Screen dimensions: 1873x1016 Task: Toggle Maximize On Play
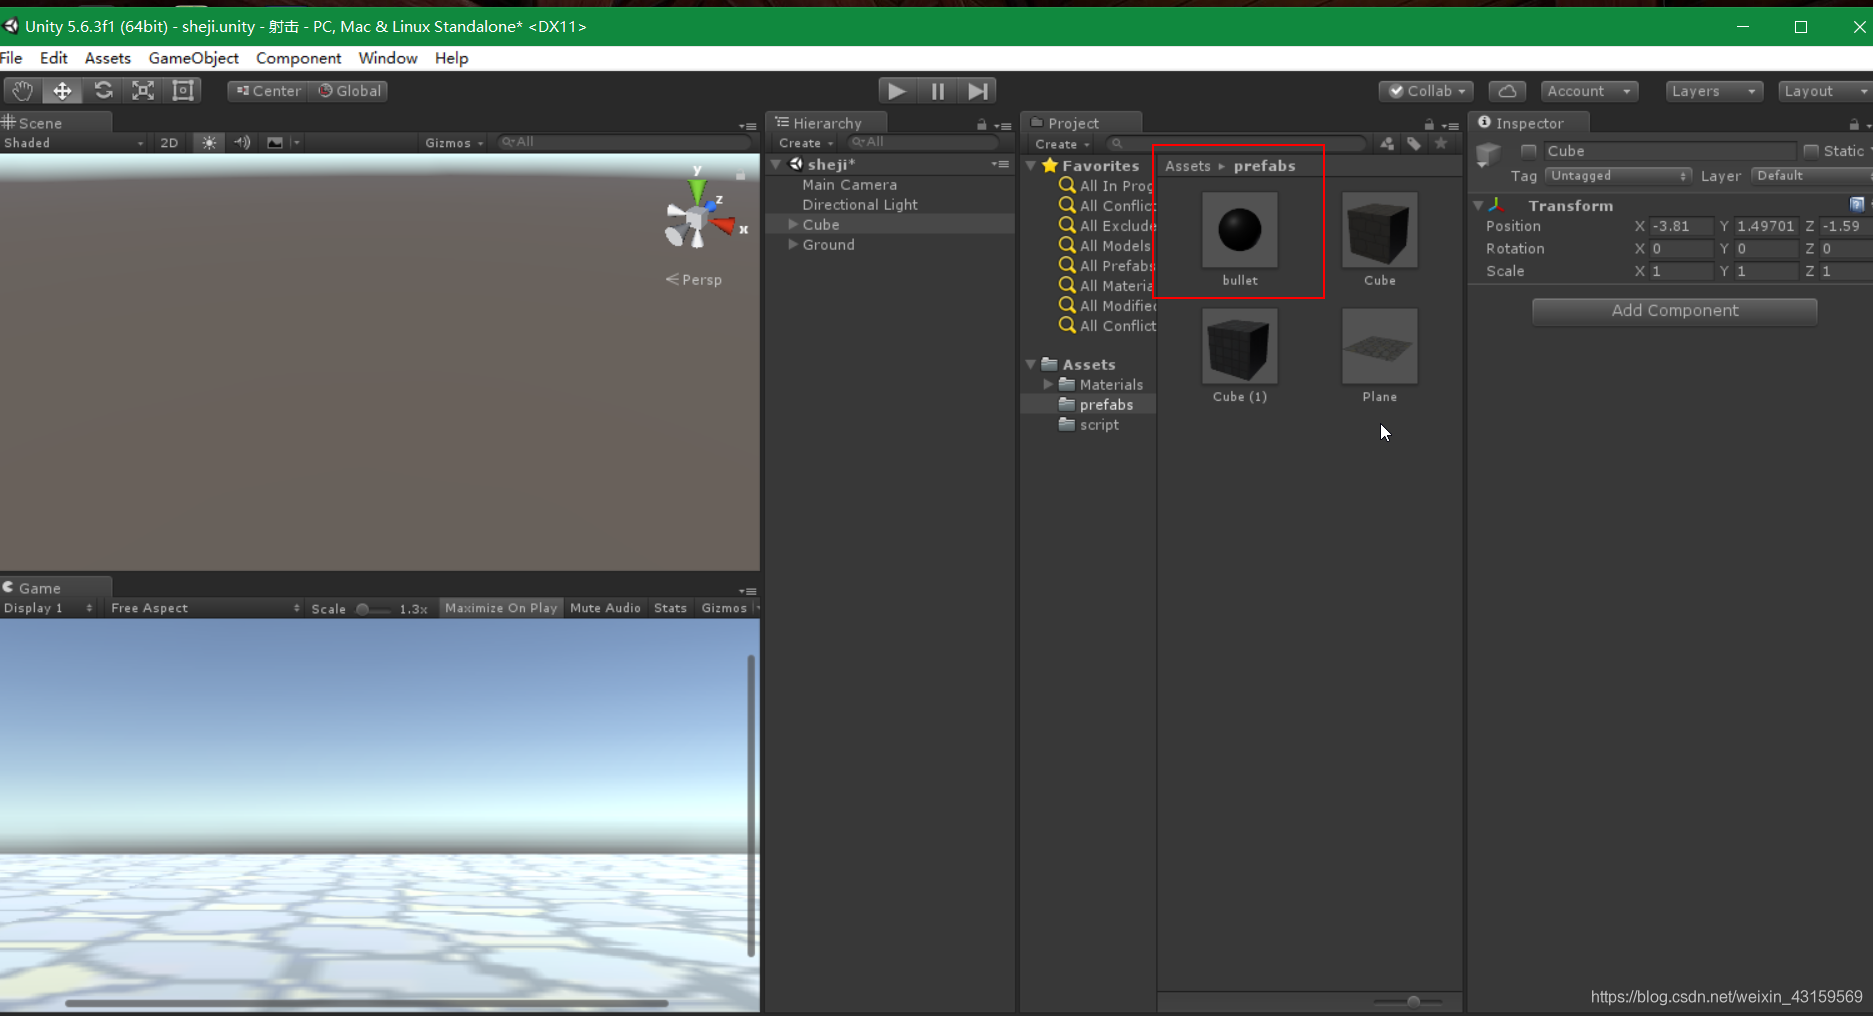[501, 608]
